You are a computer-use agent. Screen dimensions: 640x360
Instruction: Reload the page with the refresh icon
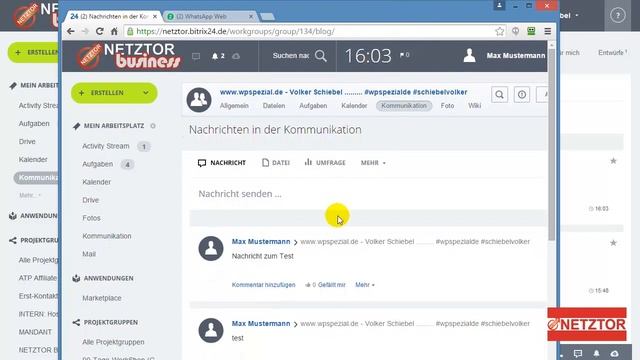(x=99, y=31)
